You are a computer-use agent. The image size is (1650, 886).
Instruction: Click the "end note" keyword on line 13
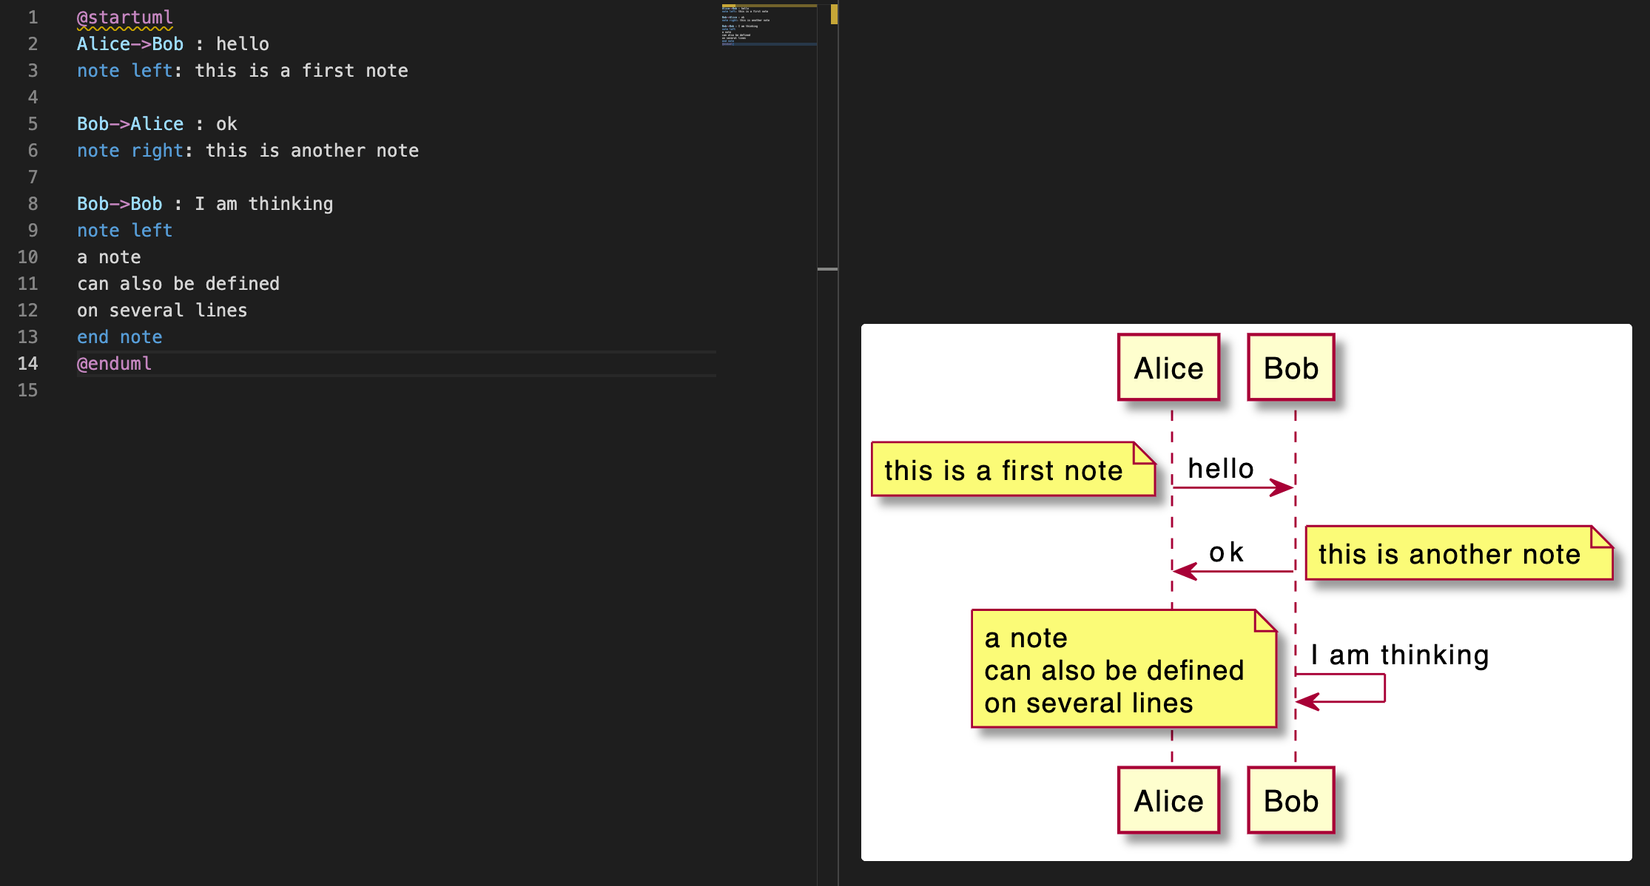(119, 337)
